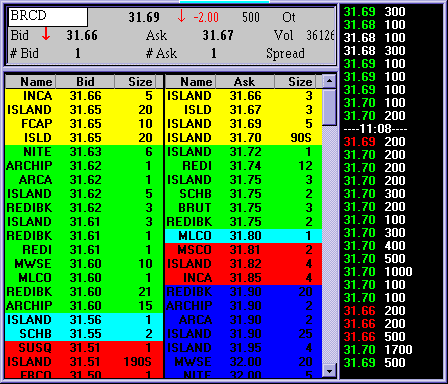Click the 31.70 1700 print in the trade tape
The height and width of the screenshot is (384, 448).
[378, 350]
